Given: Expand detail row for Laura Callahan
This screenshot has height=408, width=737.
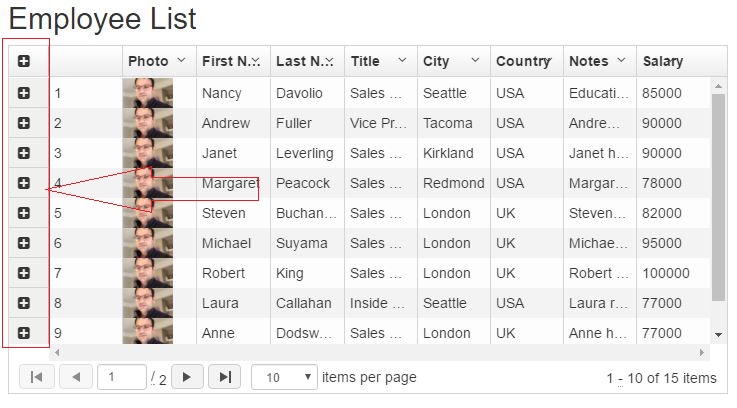Looking at the screenshot, I should 24,303.
